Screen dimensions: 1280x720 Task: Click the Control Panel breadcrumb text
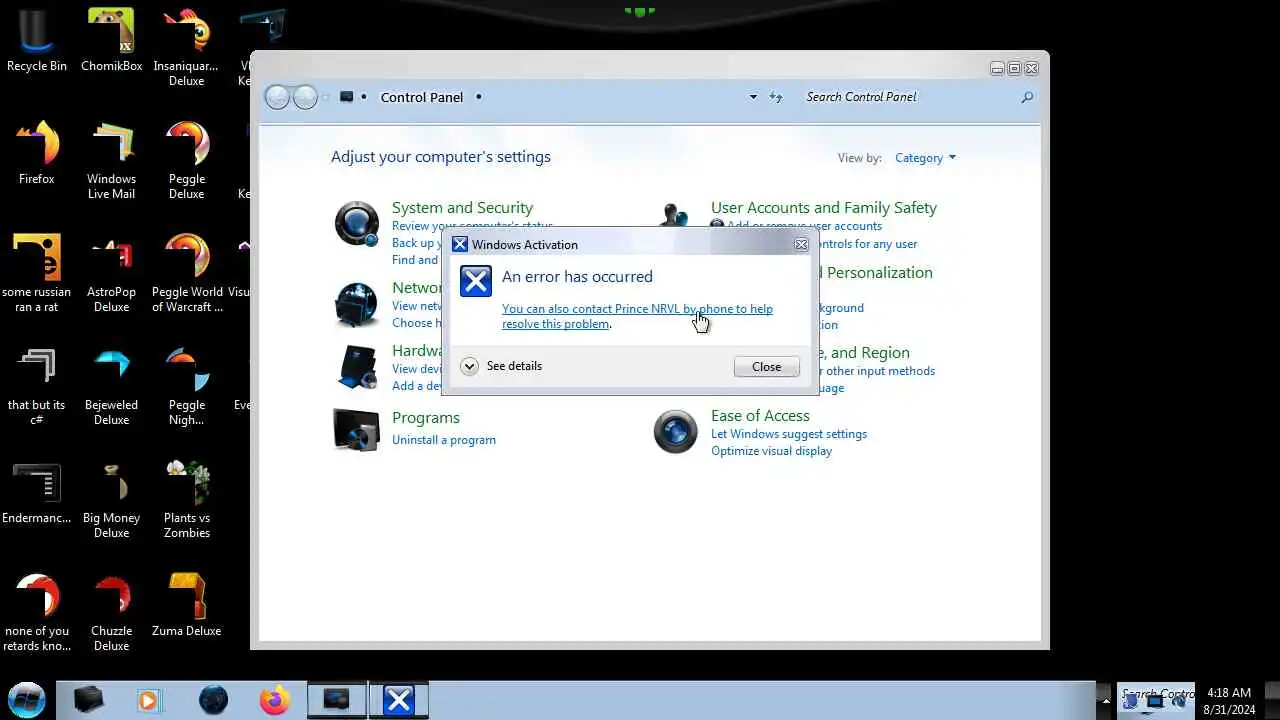pyautogui.click(x=422, y=97)
